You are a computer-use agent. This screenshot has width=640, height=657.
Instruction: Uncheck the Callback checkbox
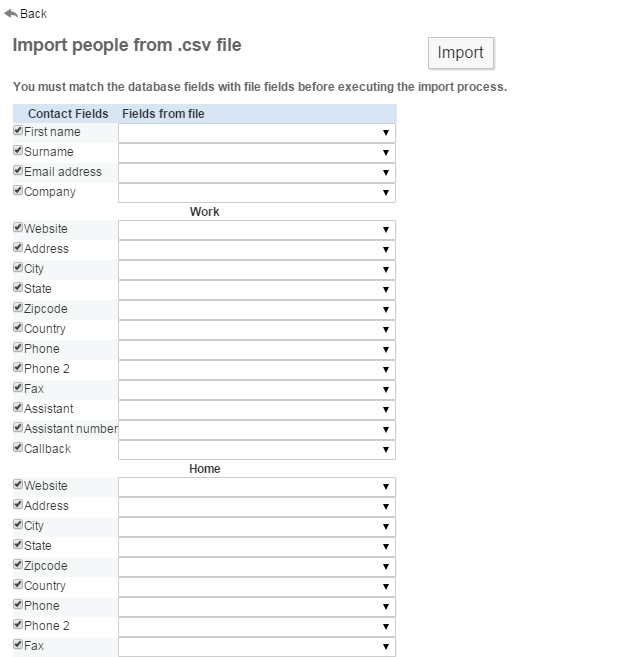(x=18, y=448)
